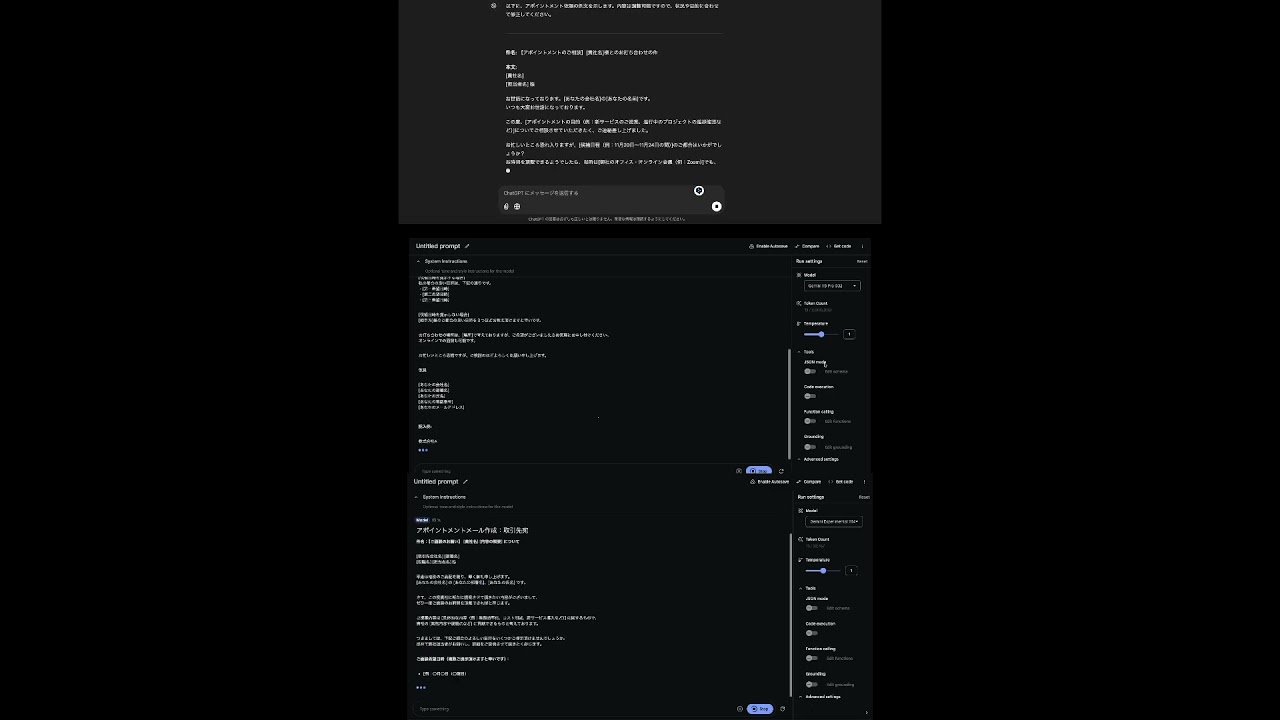Screen dimensions: 1280x720
Task: Edit prompt title pencil in Gemini Experimental window
Action: point(465,482)
